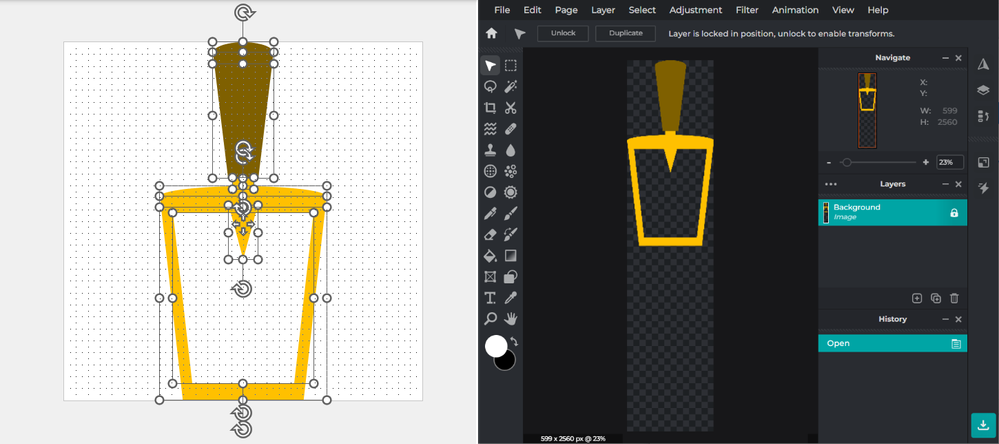The height and width of the screenshot is (444, 999).
Task: Click the zoom percentage field
Action: (x=949, y=162)
